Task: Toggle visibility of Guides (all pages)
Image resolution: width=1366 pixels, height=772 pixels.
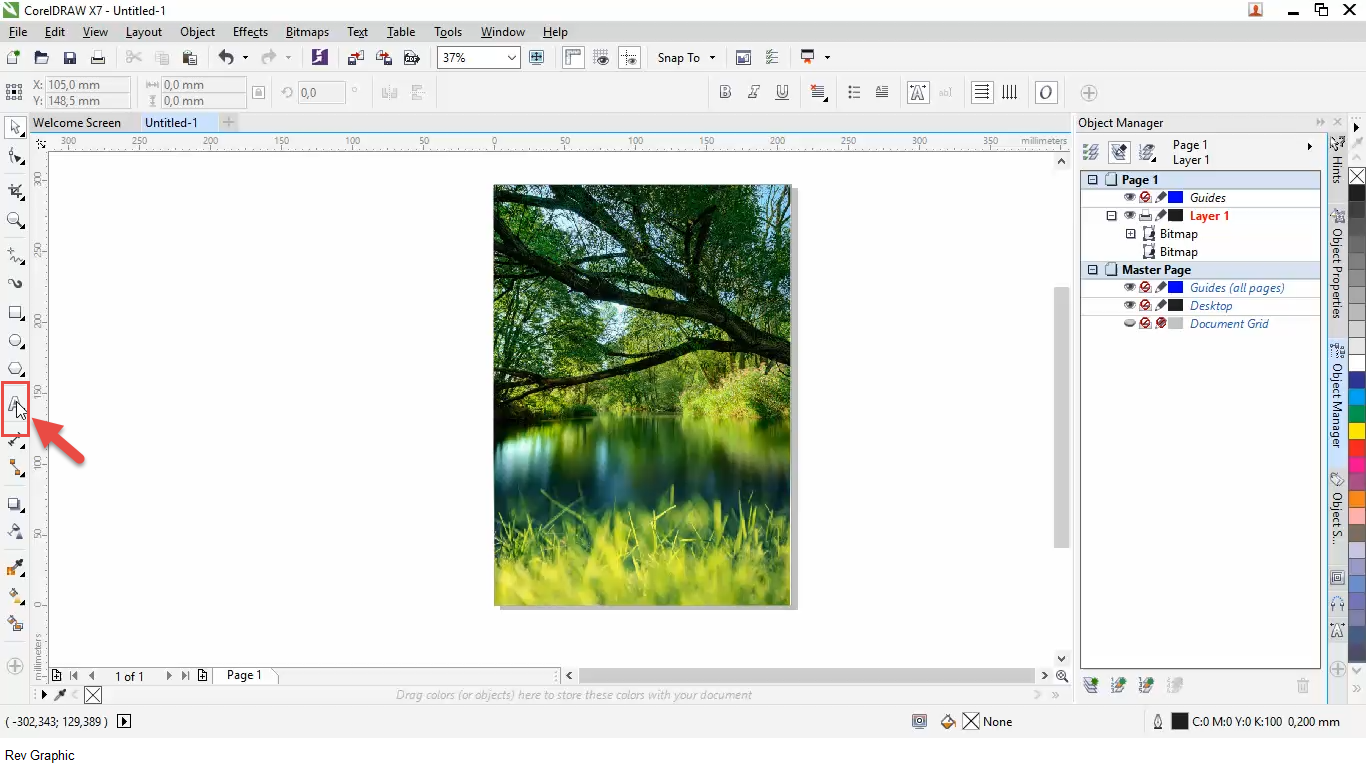Action: (1130, 288)
